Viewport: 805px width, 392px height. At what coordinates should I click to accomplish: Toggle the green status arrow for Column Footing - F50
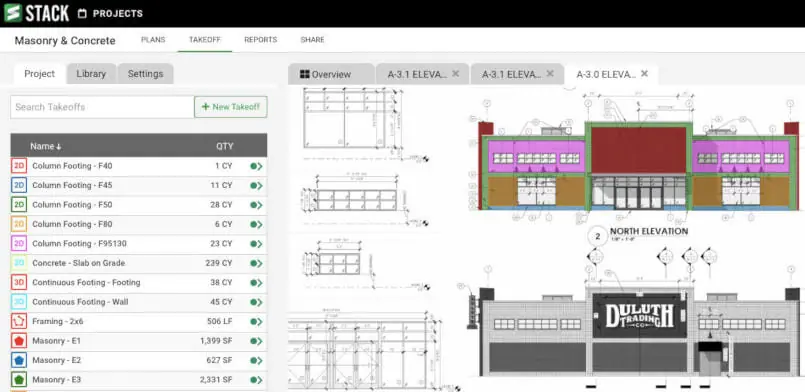coord(256,205)
